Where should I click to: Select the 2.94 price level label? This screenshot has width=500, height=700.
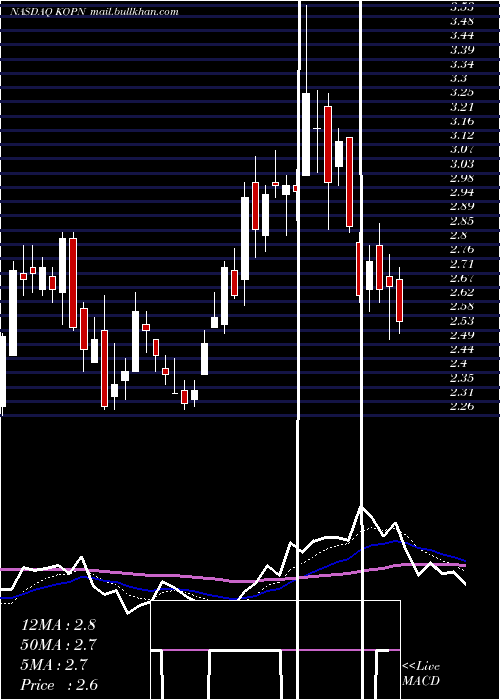click(x=462, y=192)
